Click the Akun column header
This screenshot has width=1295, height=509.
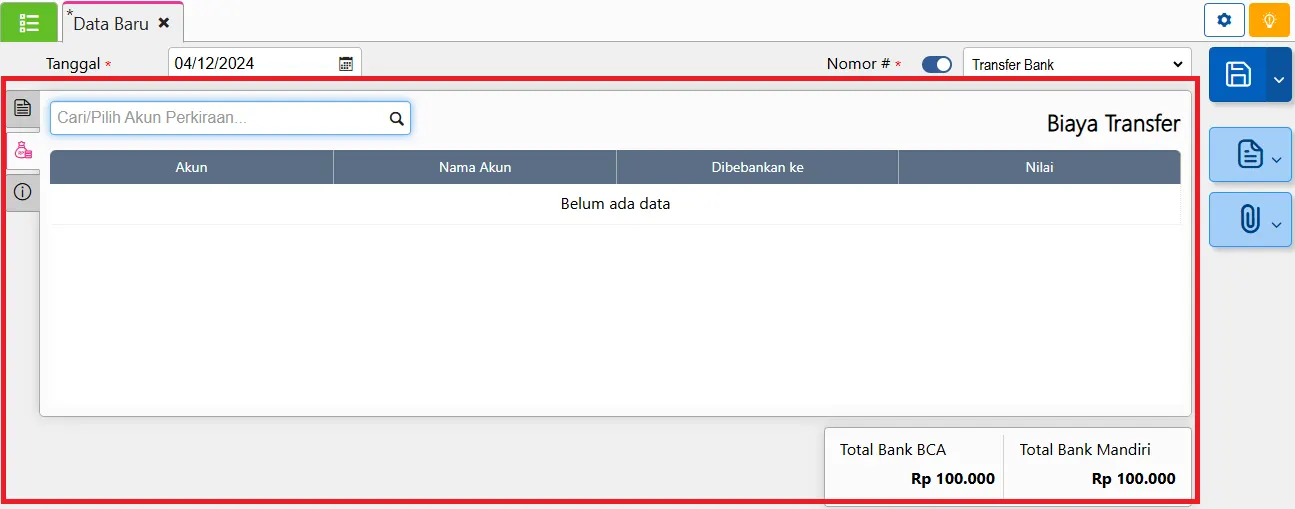click(x=191, y=167)
